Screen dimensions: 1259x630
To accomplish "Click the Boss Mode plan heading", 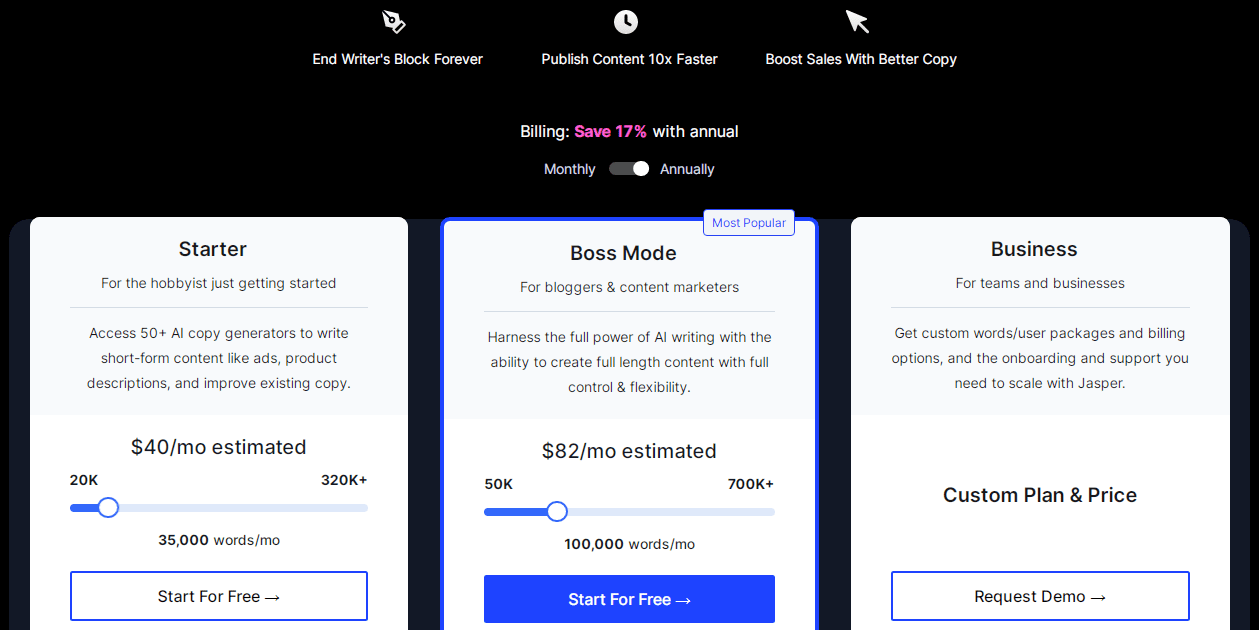I will [x=623, y=253].
